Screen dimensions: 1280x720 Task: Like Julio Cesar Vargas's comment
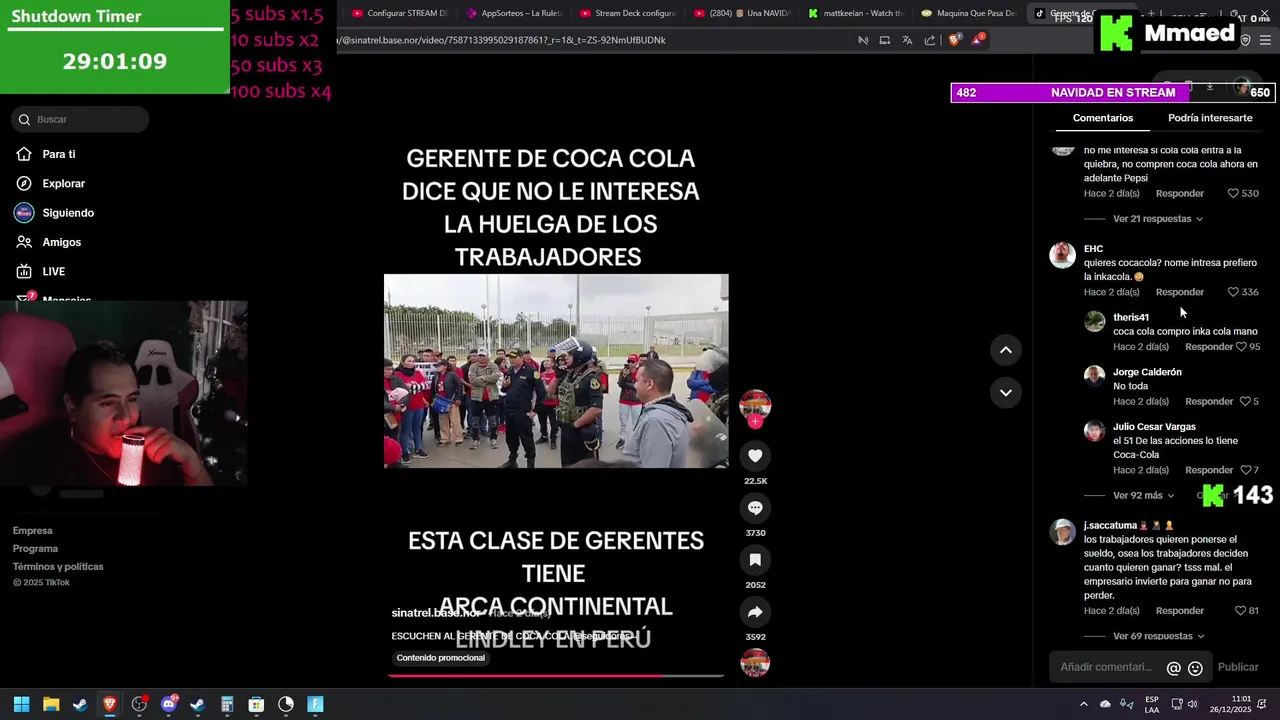(x=1245, y=470)
